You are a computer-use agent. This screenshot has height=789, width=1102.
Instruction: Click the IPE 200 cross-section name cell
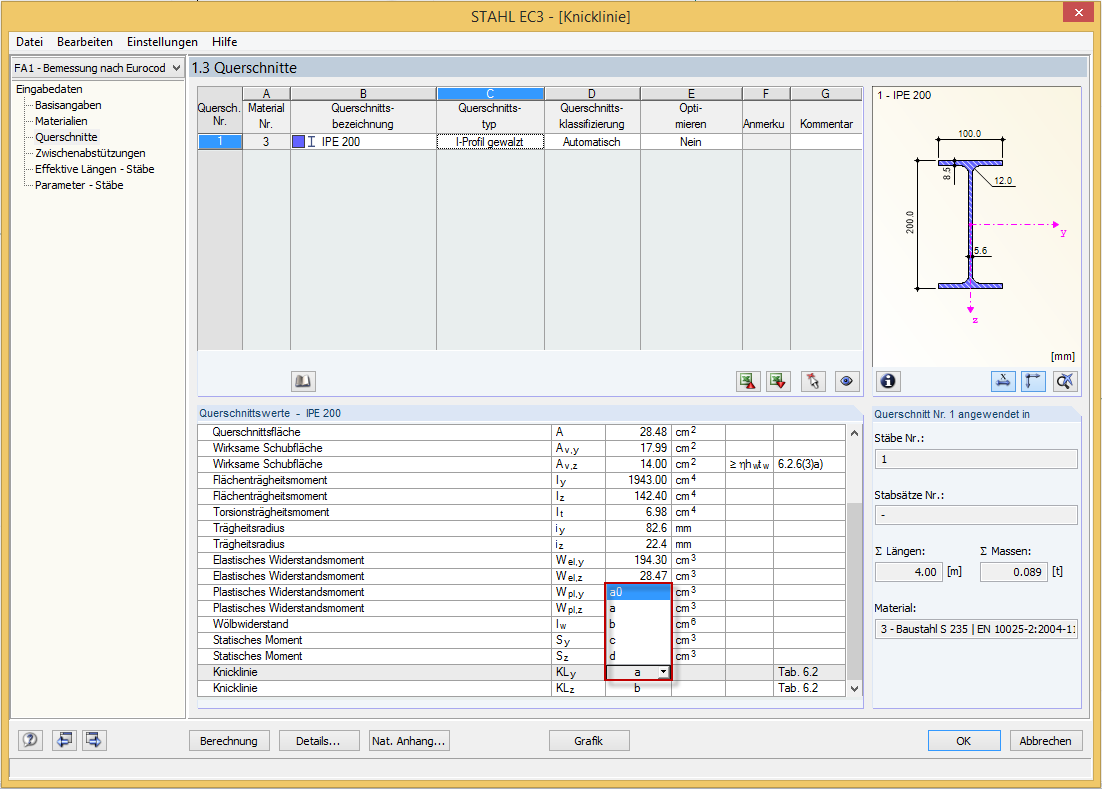[363, 142]
